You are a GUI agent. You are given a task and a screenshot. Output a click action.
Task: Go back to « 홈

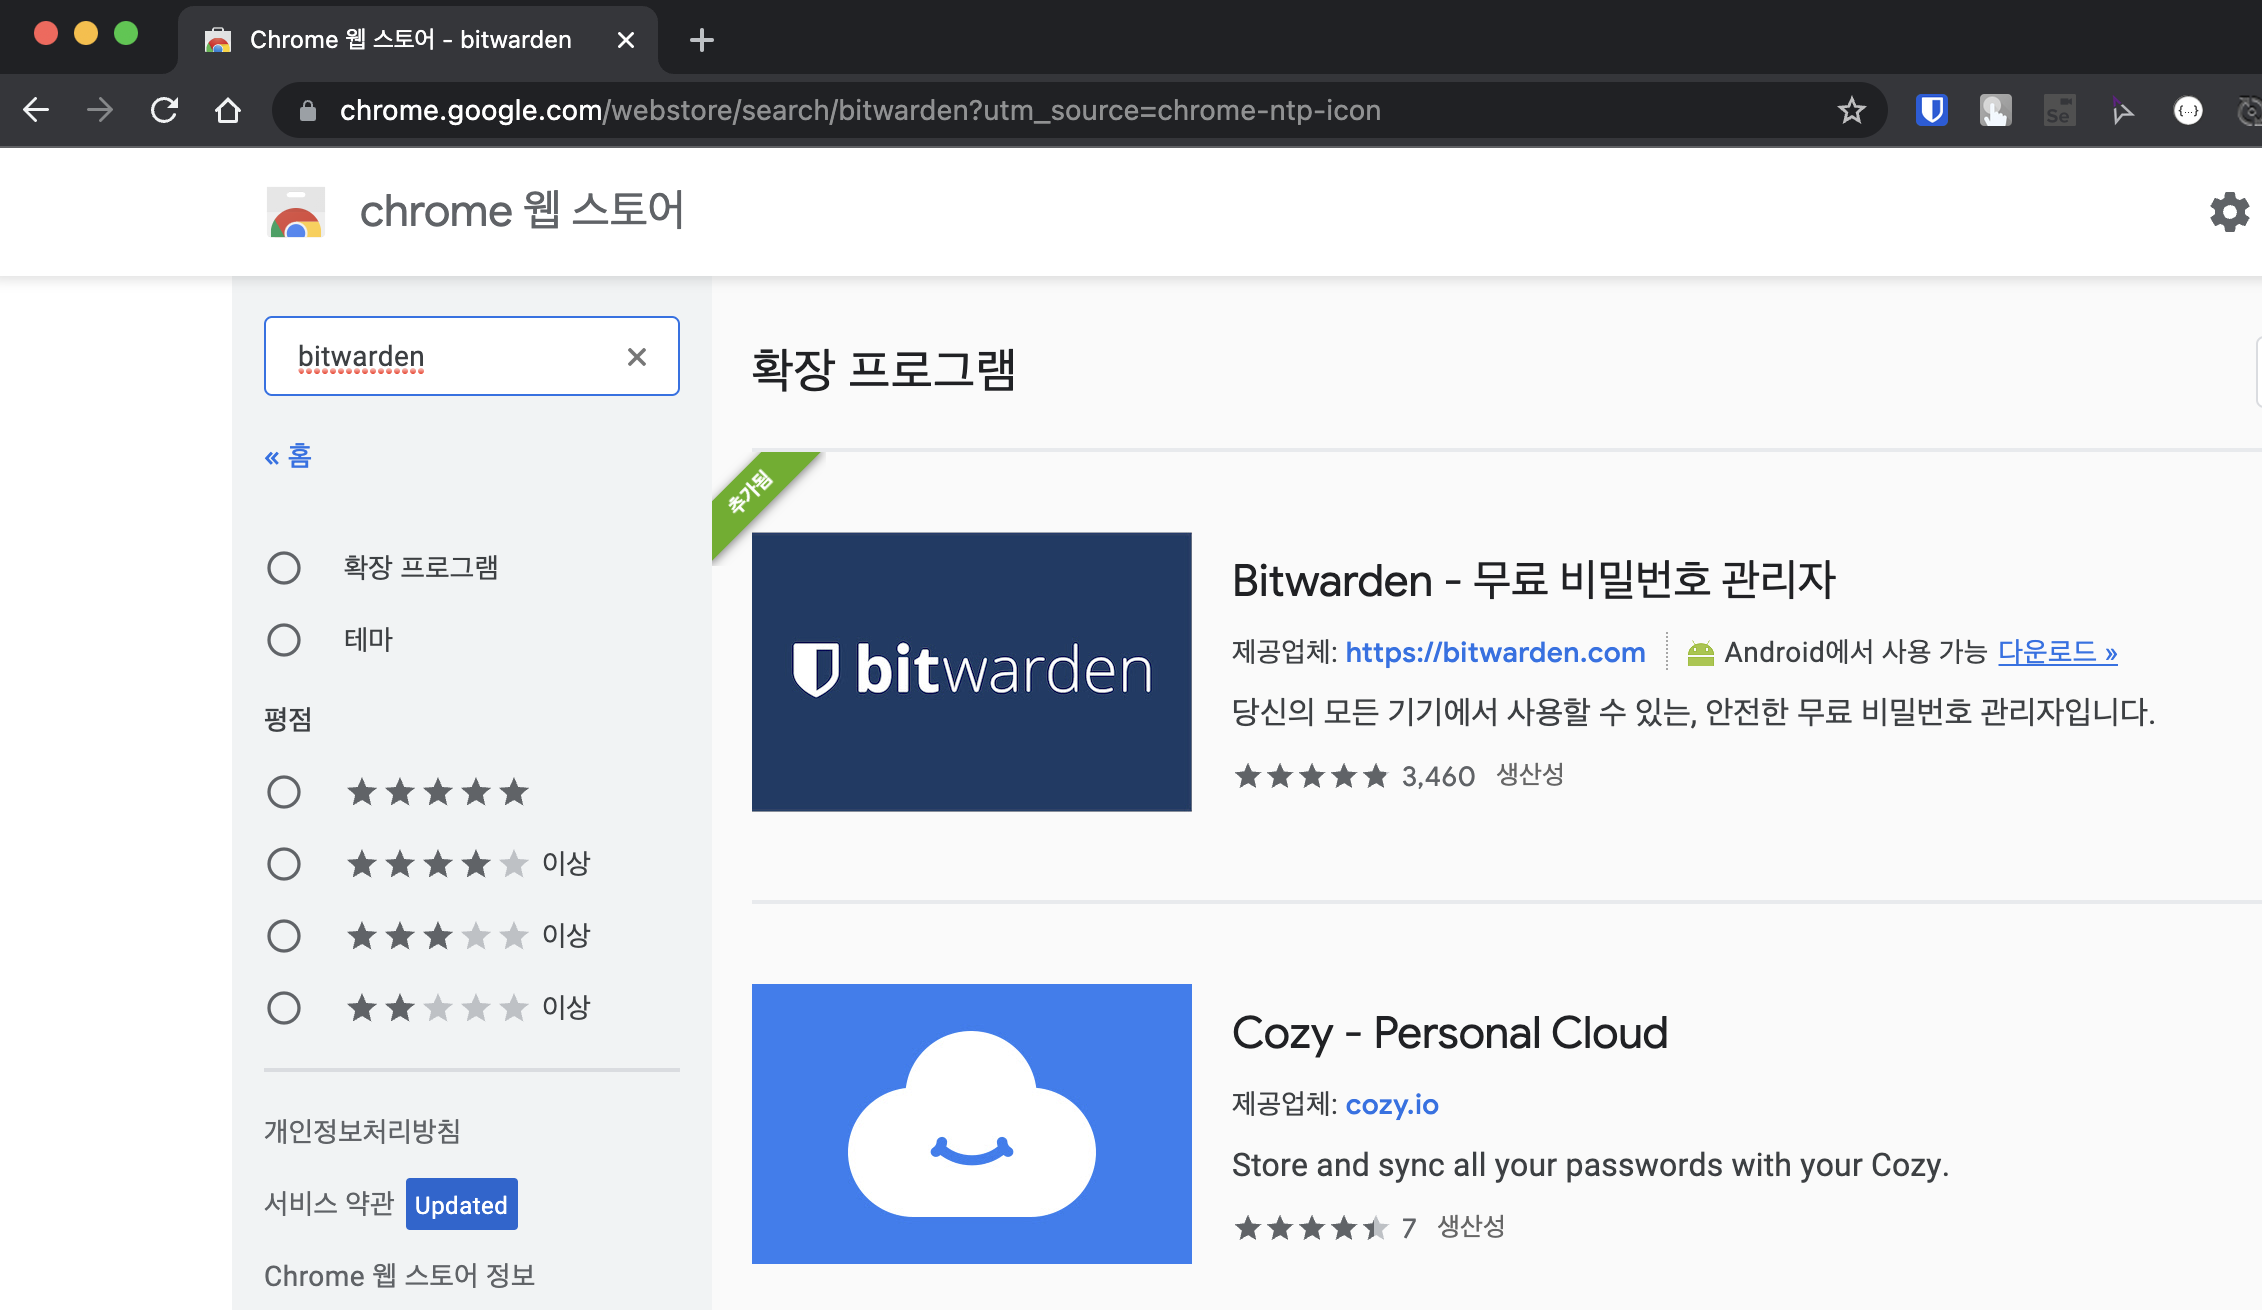point(288,457)
